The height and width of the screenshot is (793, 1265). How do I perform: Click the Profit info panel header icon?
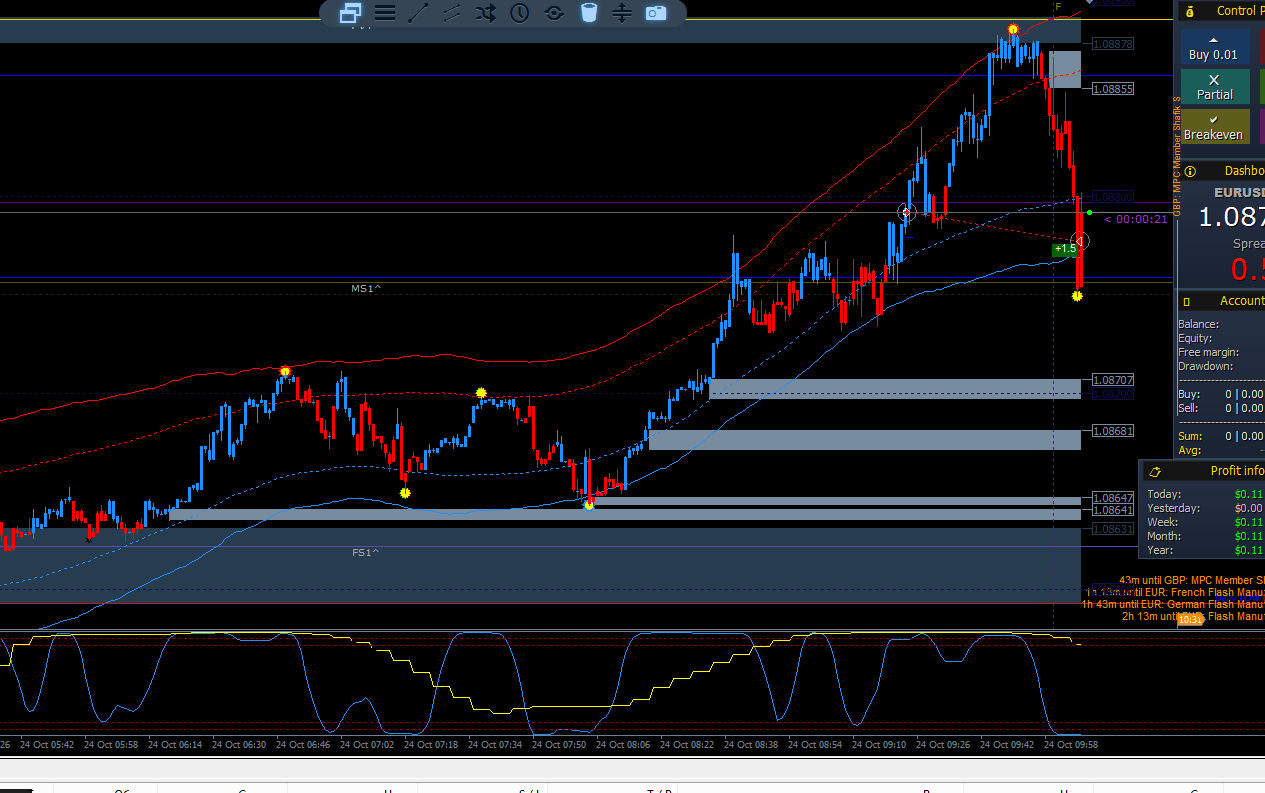[x=1155, y=471]
